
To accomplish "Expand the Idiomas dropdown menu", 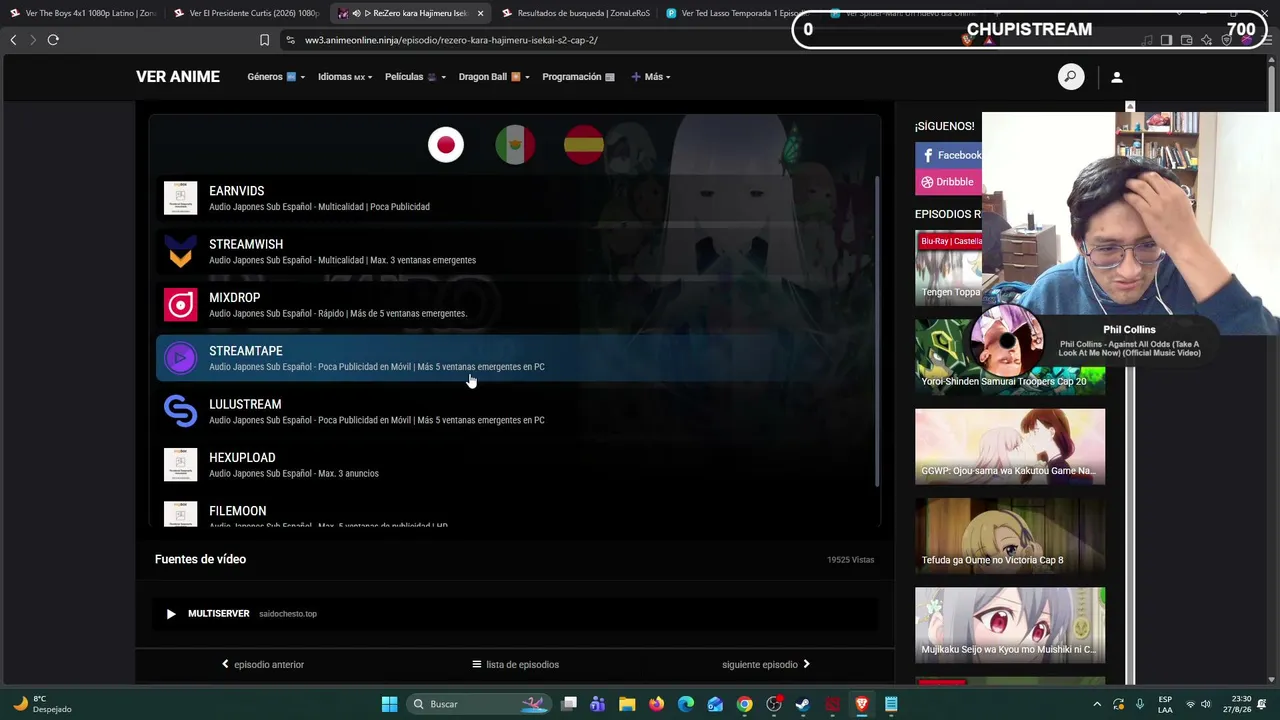I will pyautogui.click(x=345, y=77).
